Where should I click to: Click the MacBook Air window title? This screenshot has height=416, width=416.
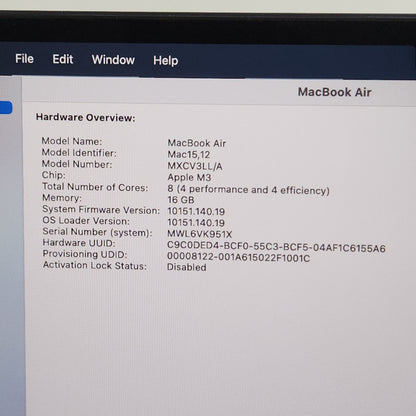[x=334, y=92]
